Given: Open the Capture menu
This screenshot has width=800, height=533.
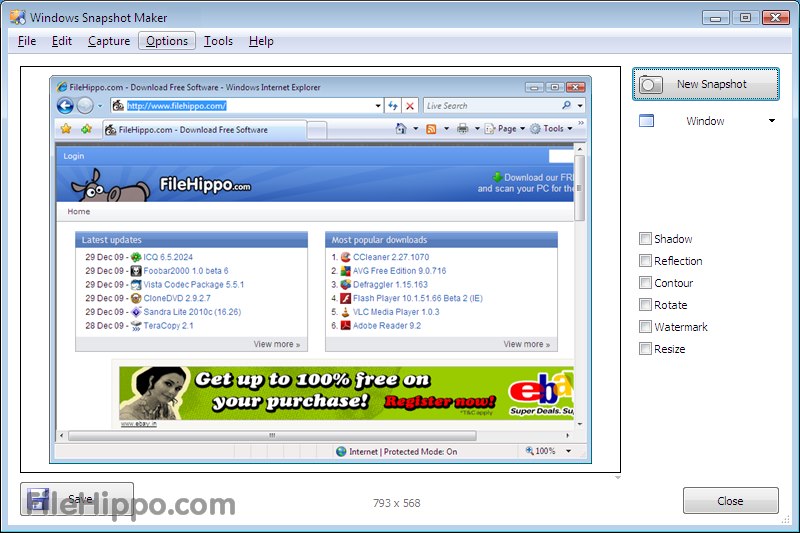Looking at the screenshot, I should click(109, 41).
